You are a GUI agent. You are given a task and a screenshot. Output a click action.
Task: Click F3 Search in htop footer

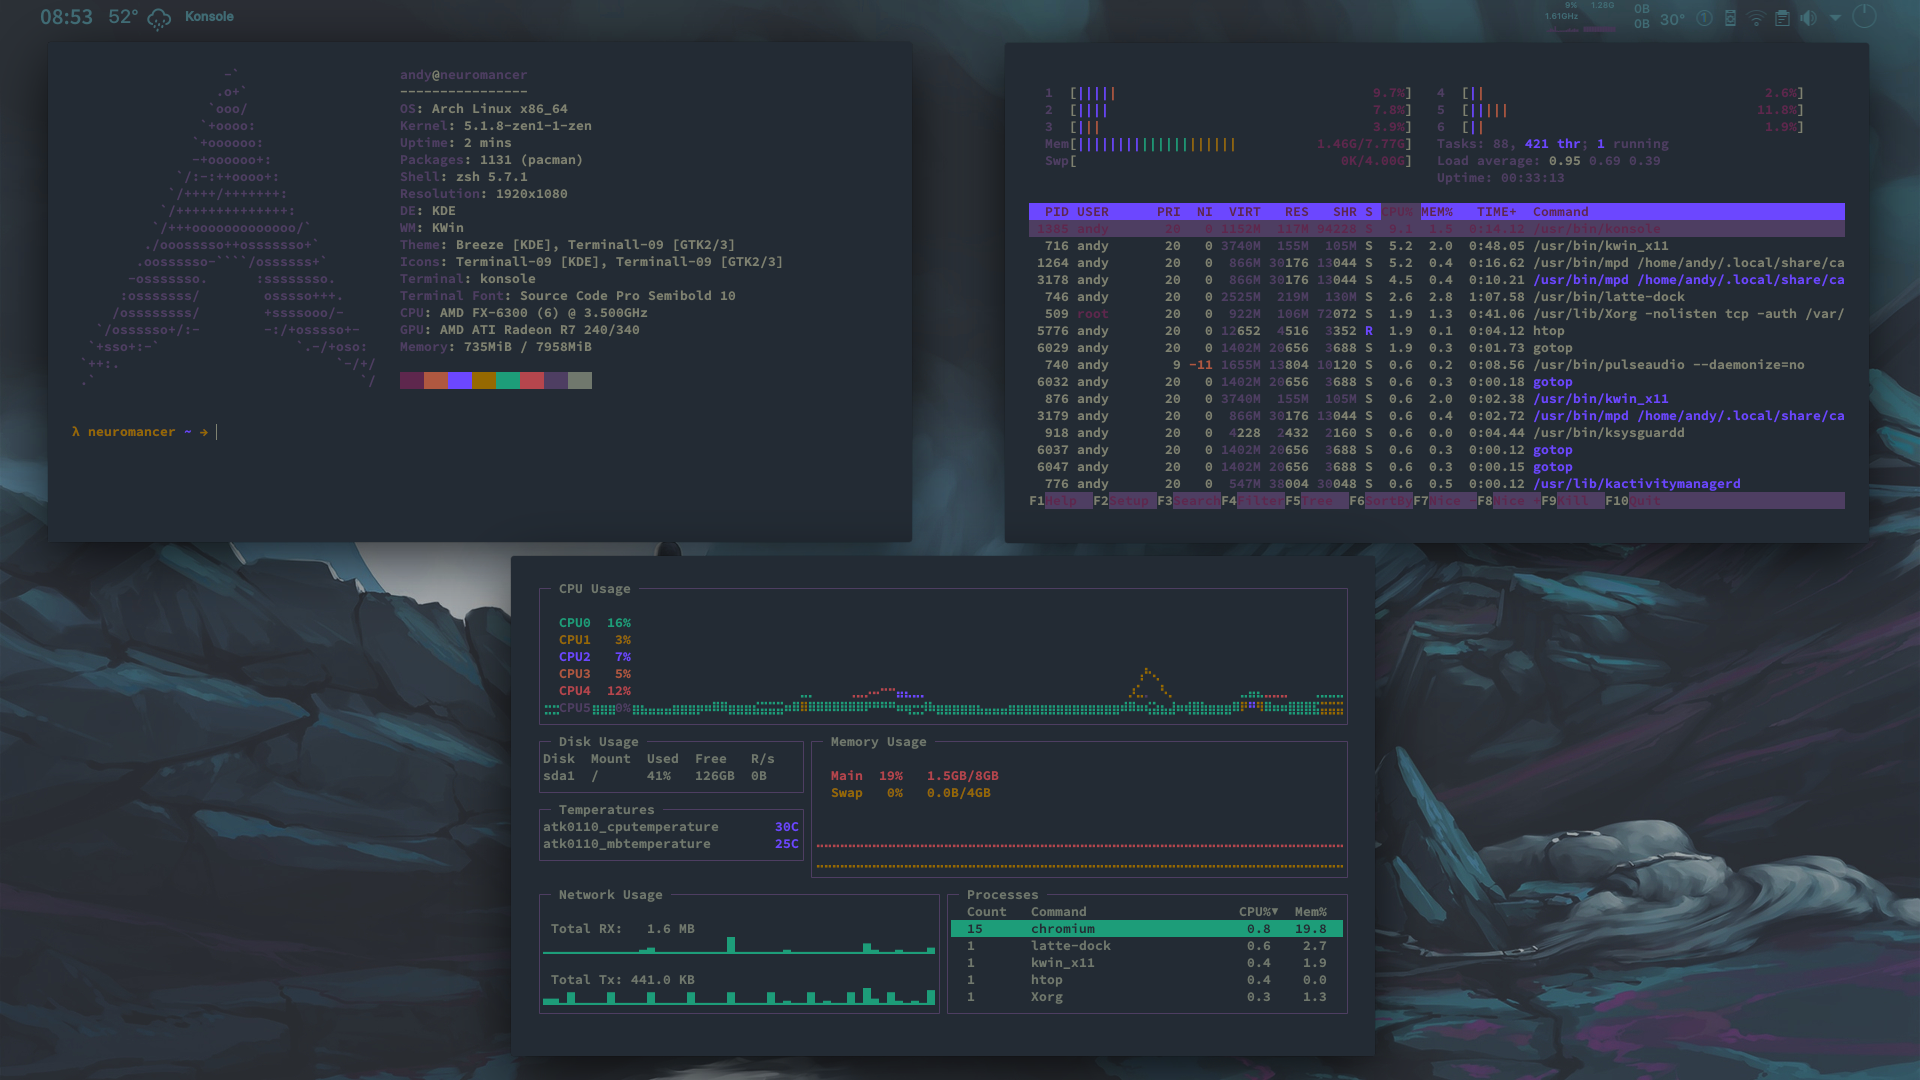tap(1188, 501)
